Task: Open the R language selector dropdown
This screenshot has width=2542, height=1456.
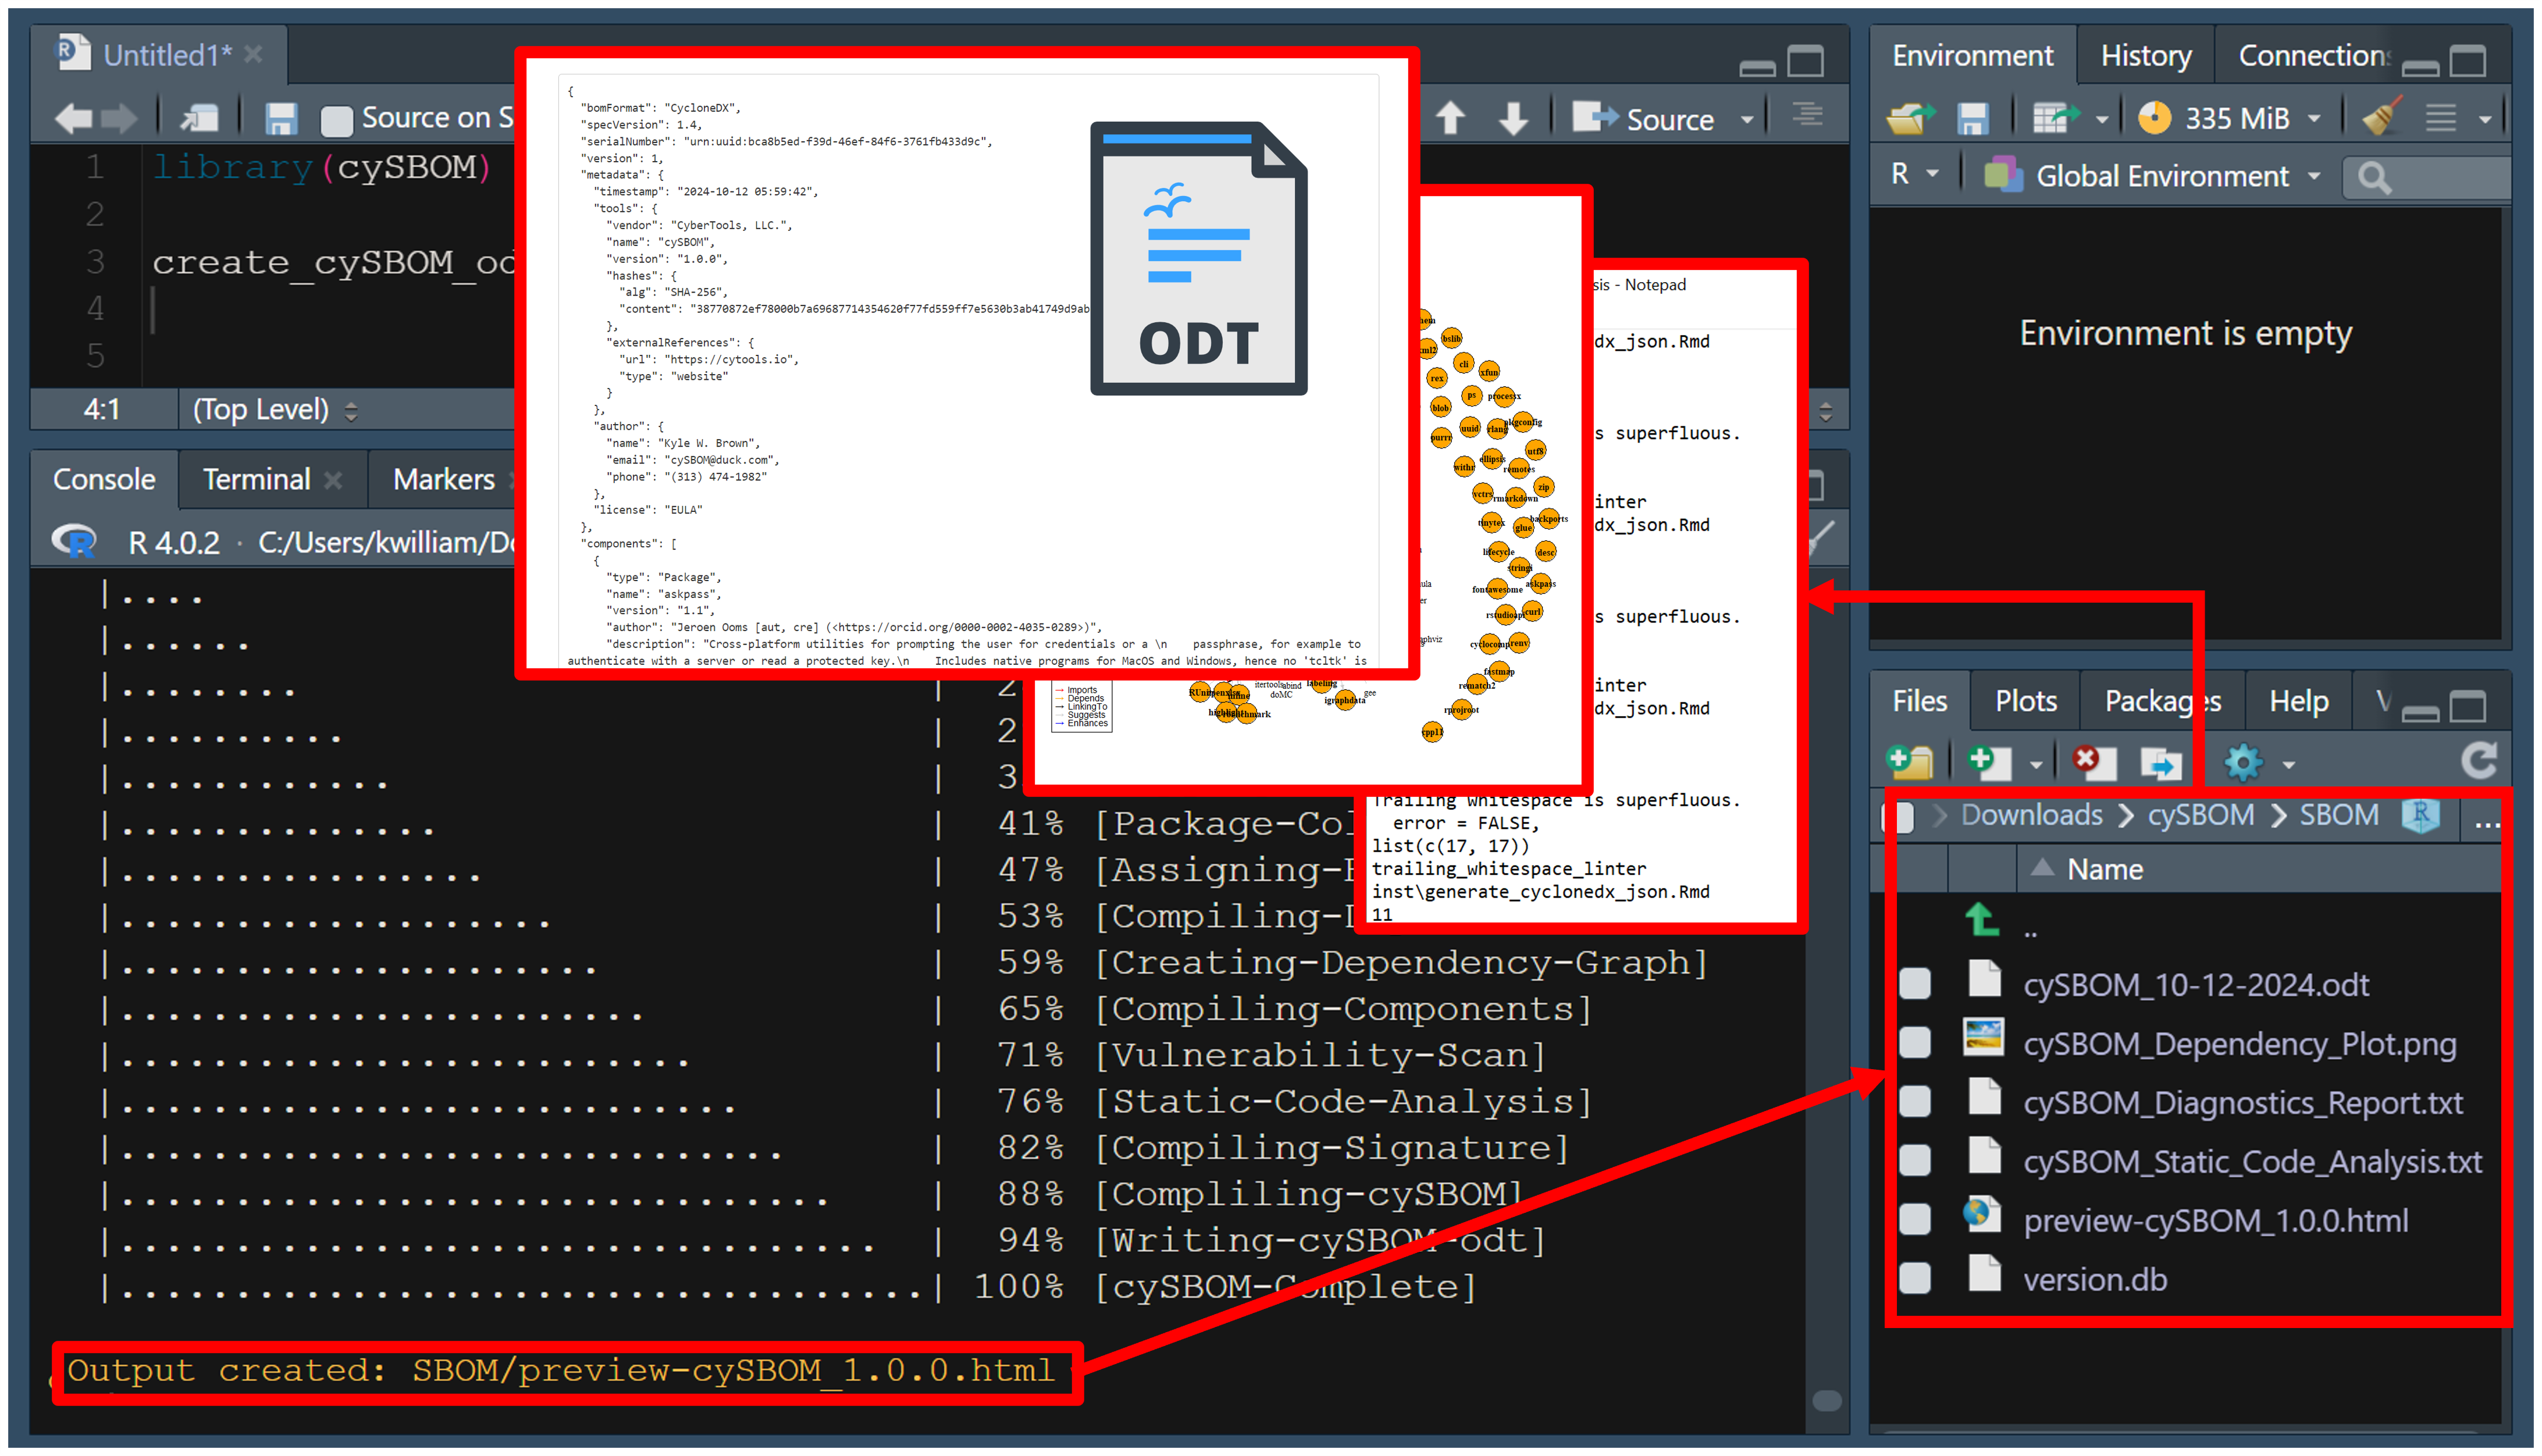Action: pyautogui.click(x=1915, y=174)
